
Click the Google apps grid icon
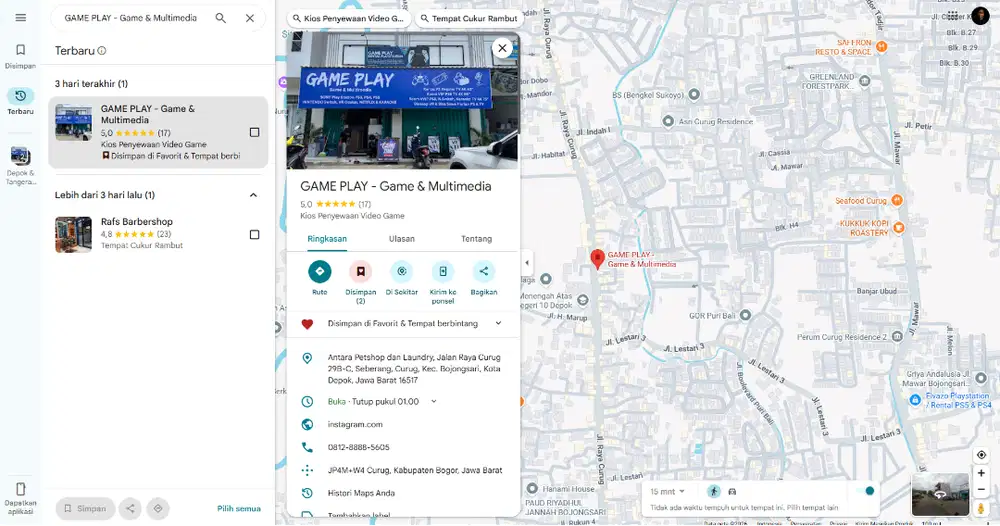(952, 15)
